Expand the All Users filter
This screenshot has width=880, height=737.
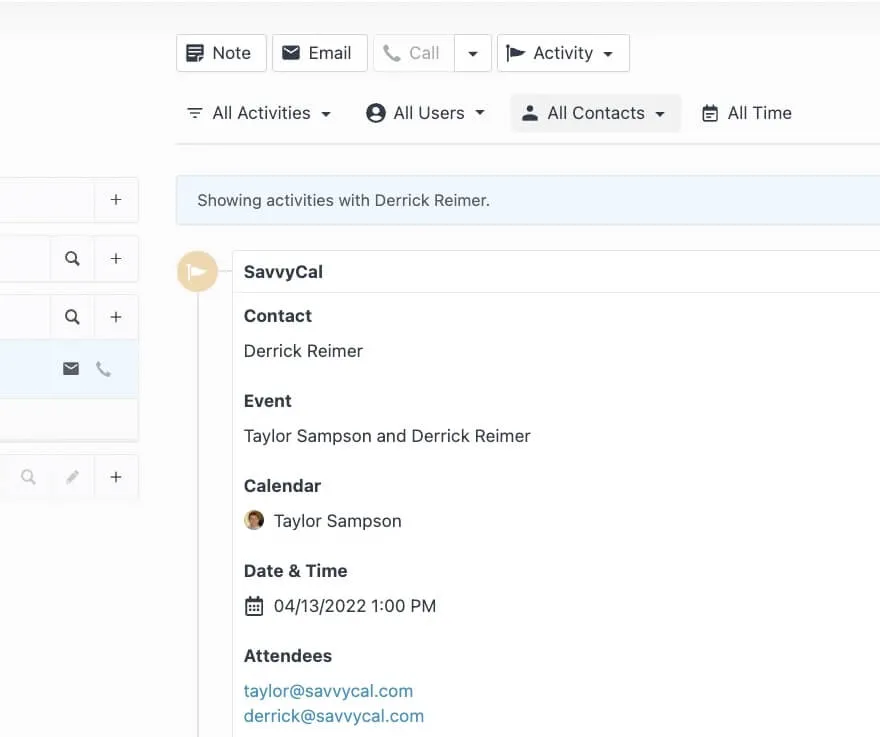[425, 113]
